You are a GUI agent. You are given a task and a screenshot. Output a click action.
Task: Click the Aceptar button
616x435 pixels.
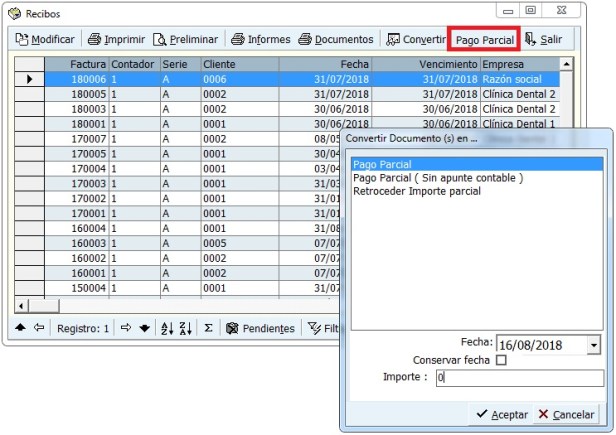[502, 414]
